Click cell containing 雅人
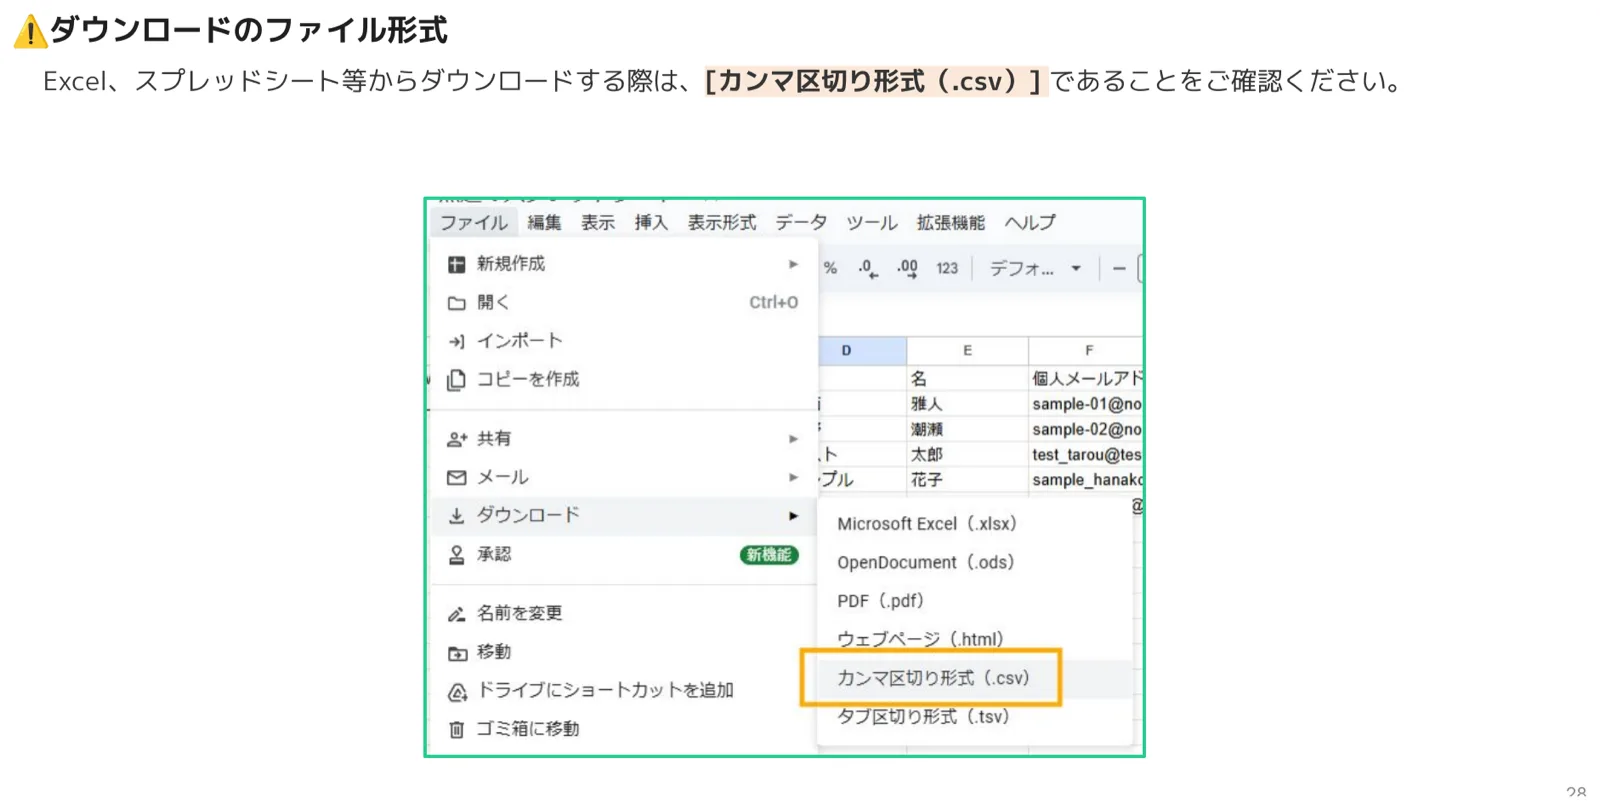 (x=967, y=404)
